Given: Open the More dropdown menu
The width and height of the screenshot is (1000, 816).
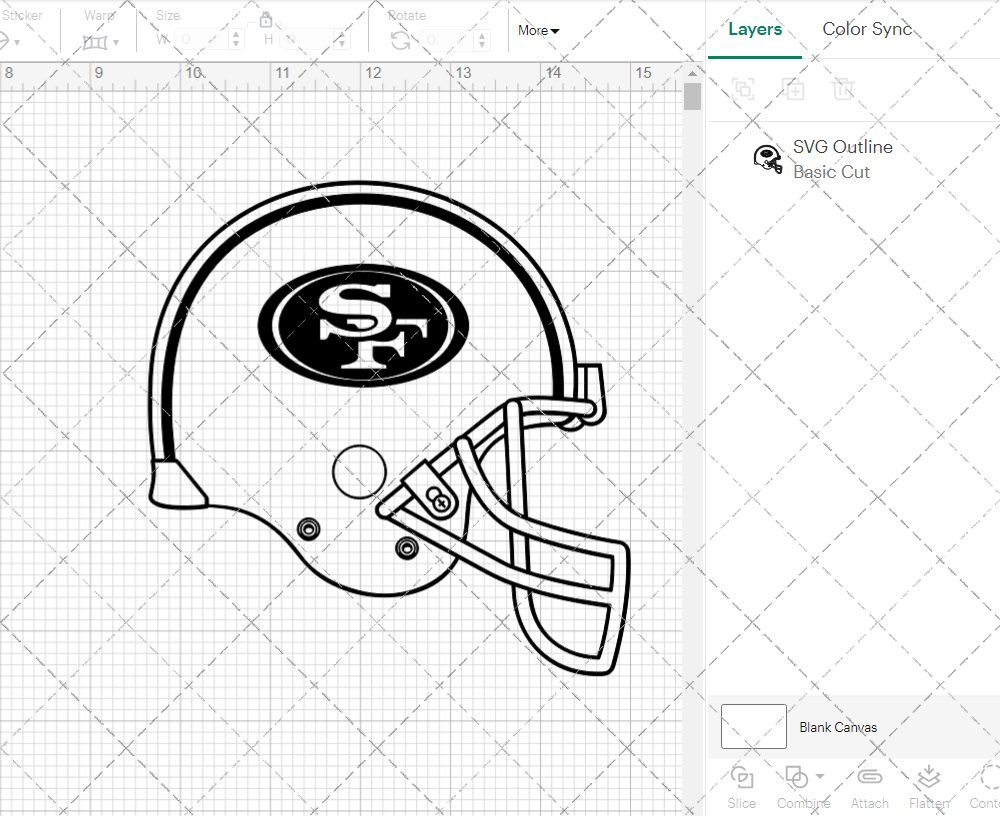Looking at the screenshot, I should (537, 30).
